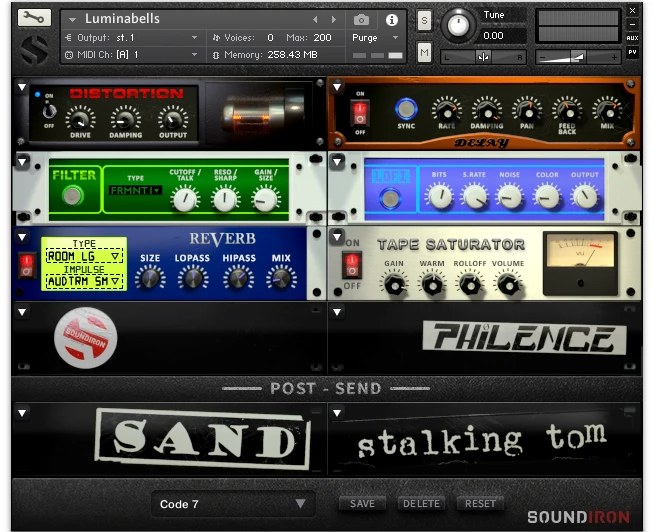Click the Reverb Lopass knob
This screenshot has height=532, width=654.
click(x=193, y=278)
